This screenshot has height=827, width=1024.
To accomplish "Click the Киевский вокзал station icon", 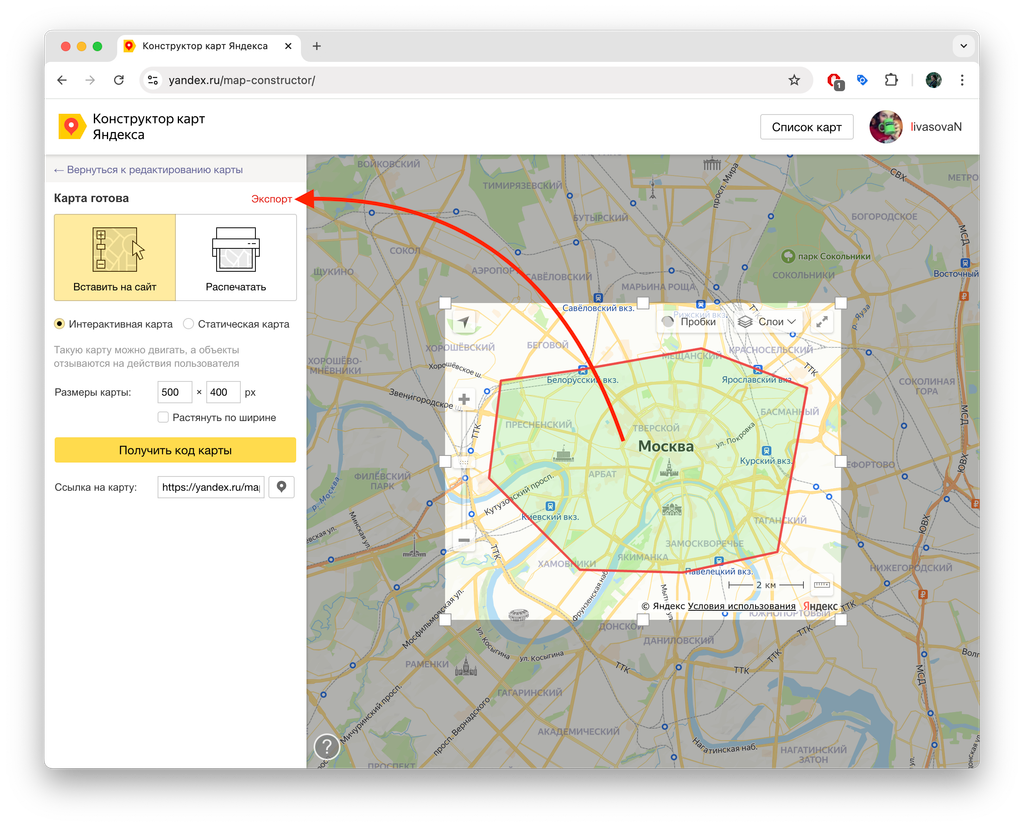I will (x=550, y=506).
